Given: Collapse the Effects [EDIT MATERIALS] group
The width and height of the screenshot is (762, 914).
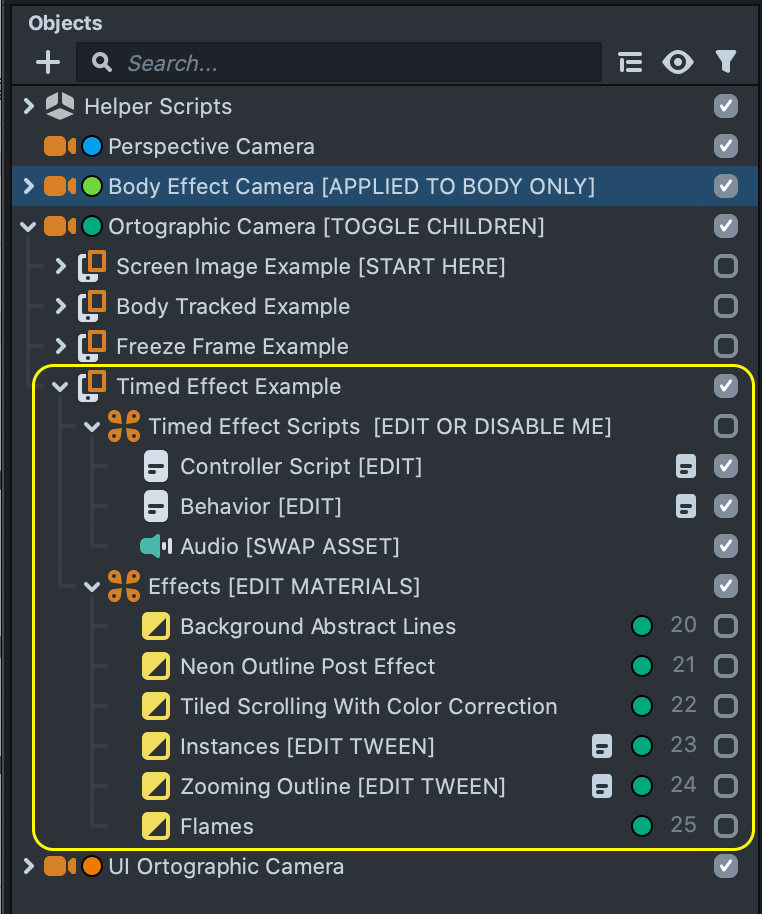Looking at the screenshot, I should click(92, 587).
